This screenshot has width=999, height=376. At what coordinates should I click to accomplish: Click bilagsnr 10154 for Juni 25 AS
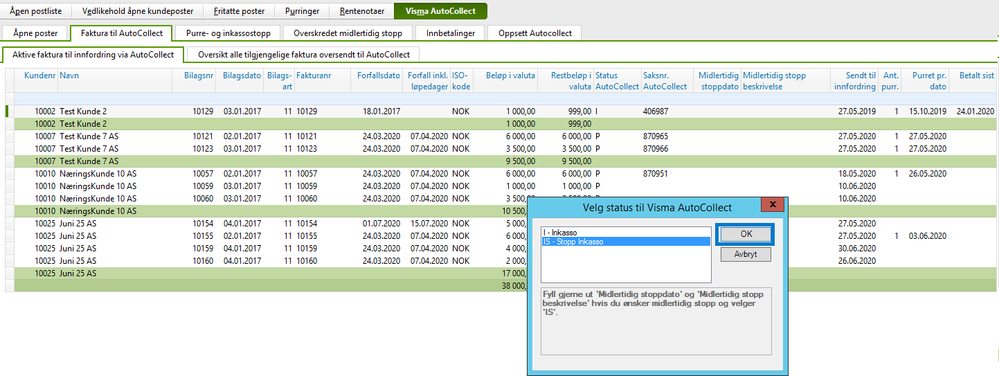point(203,224)
